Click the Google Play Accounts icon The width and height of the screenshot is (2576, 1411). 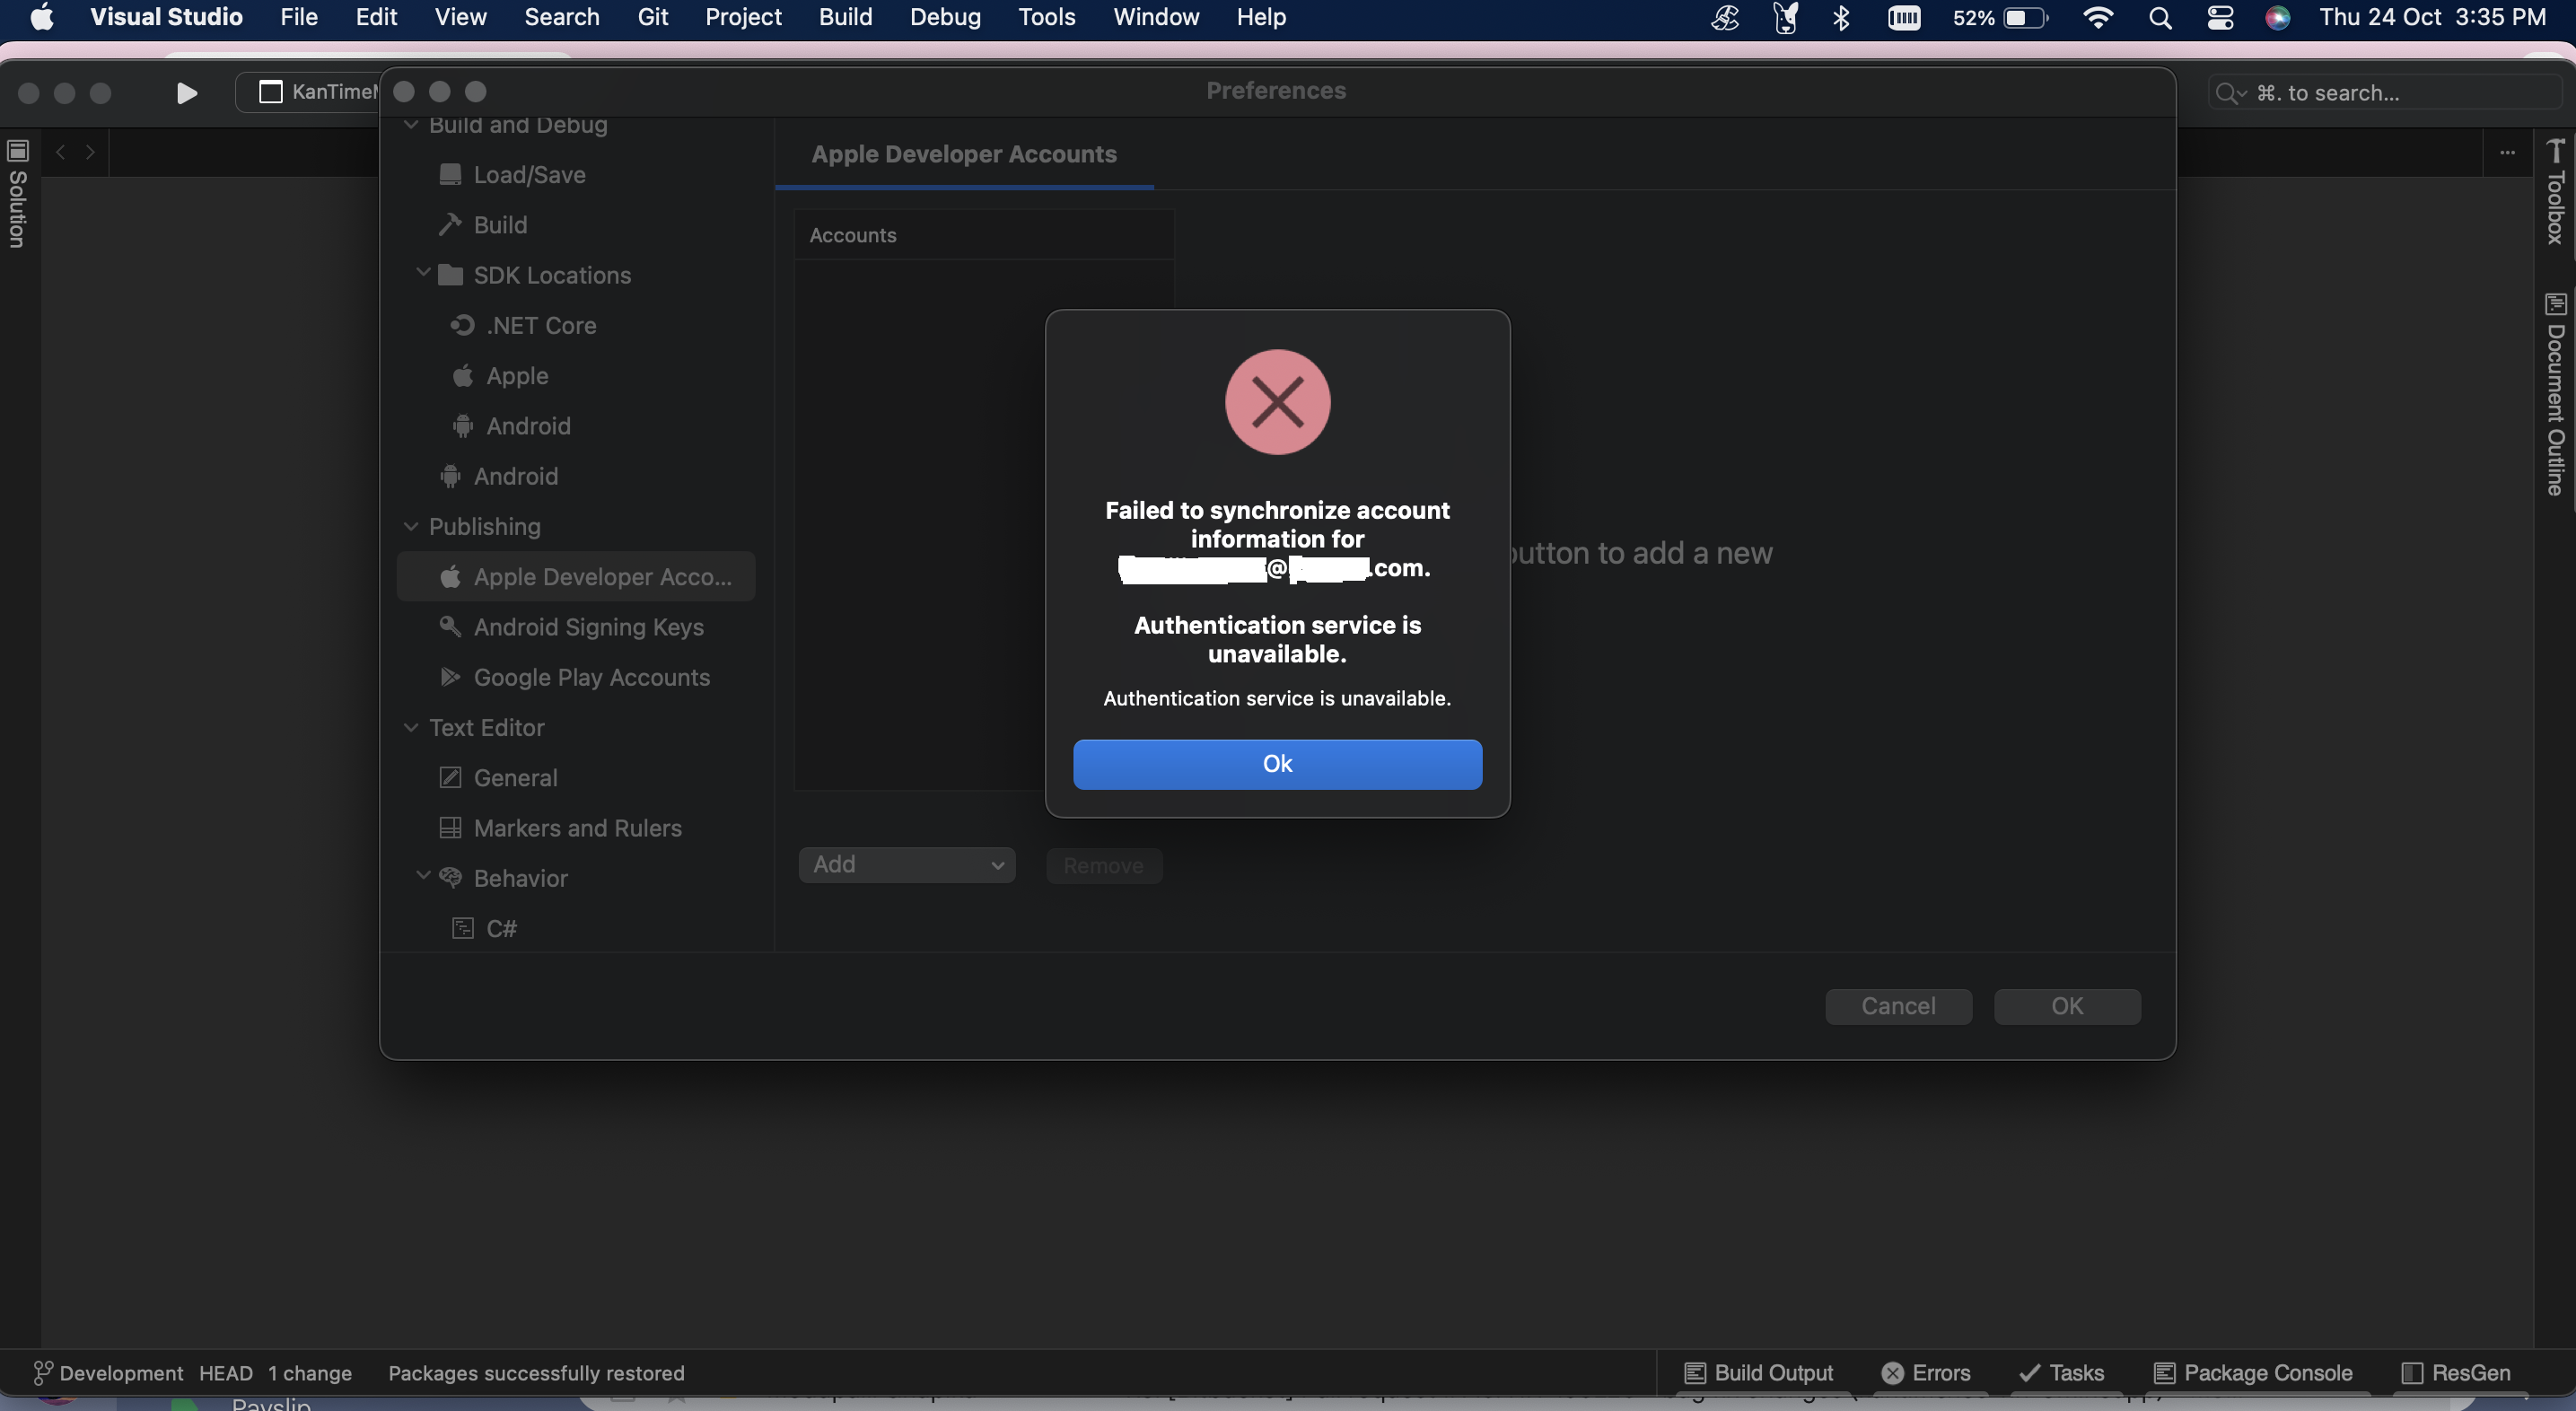[x=451, y=677]
